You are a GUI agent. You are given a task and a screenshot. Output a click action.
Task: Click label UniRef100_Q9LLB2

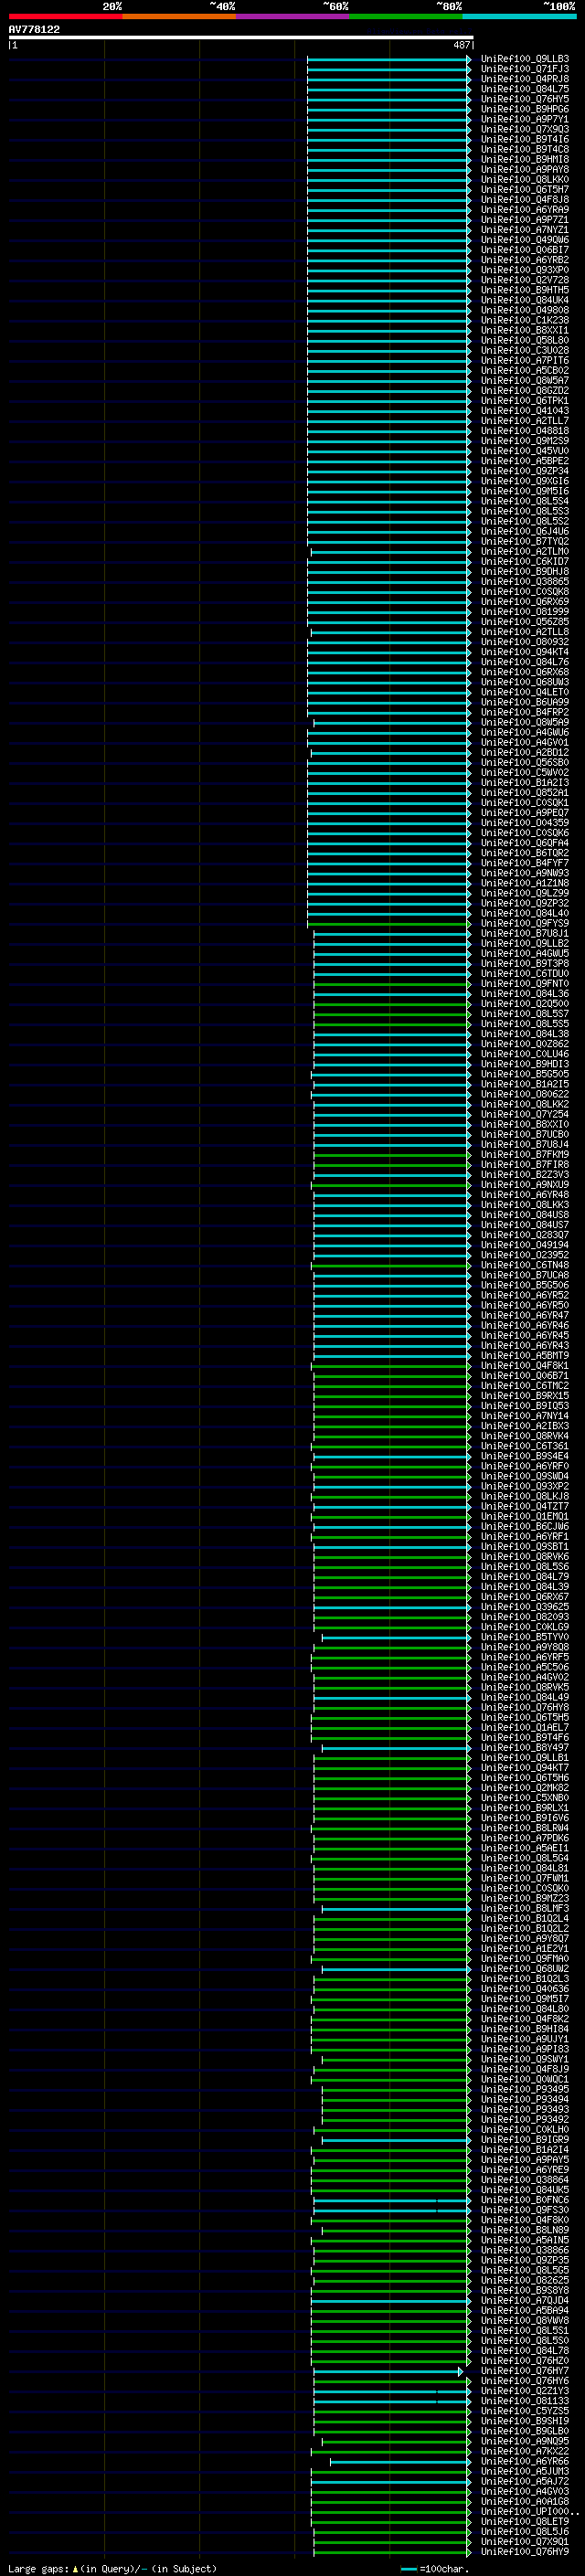coord(525,943)
